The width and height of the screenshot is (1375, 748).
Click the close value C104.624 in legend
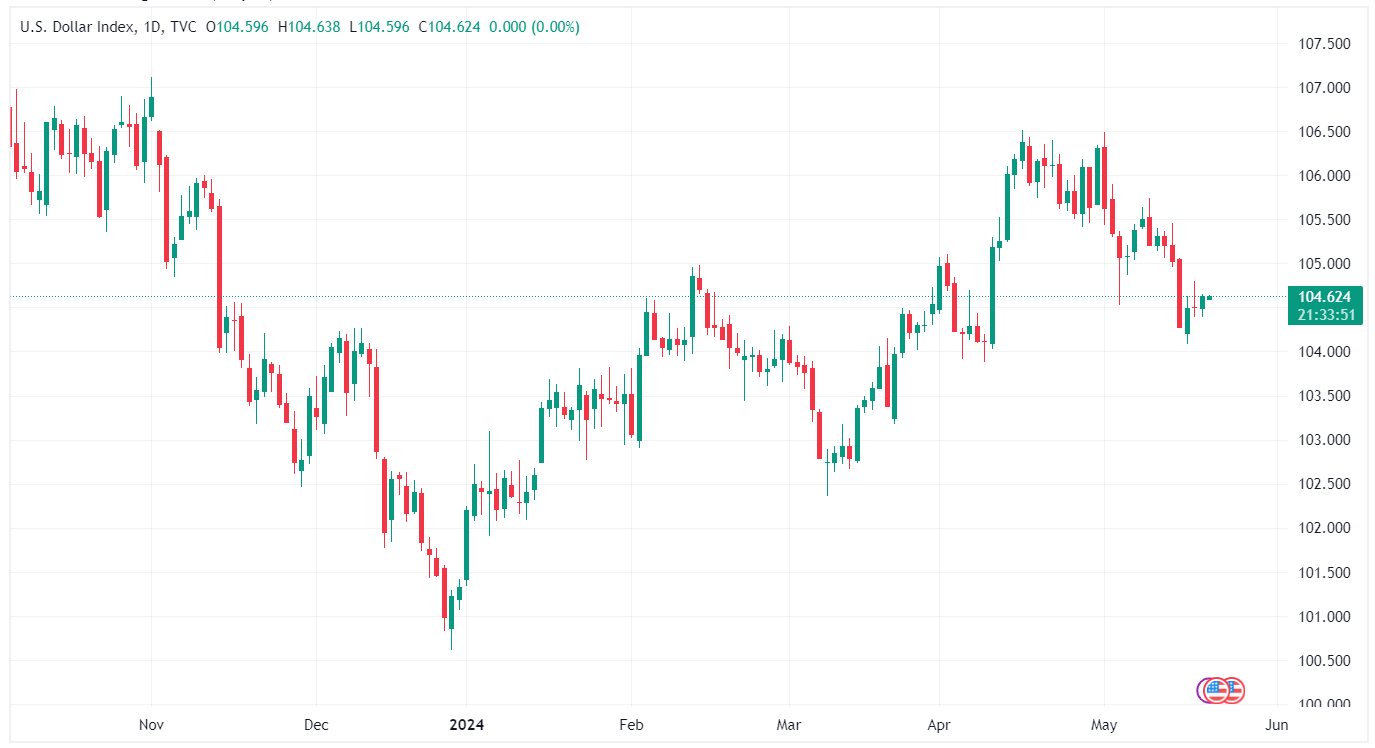point(455,27)
